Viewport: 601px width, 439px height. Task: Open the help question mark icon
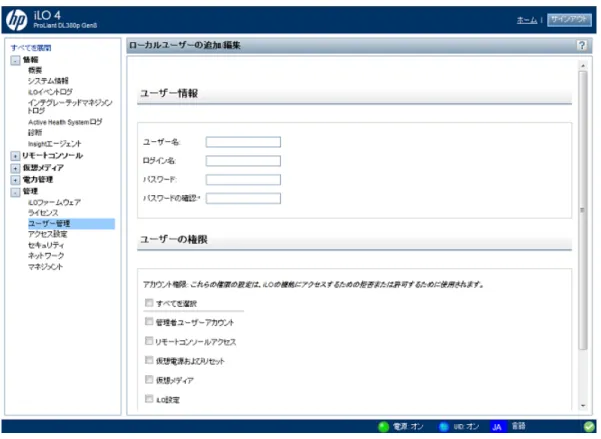click(581, 45)
